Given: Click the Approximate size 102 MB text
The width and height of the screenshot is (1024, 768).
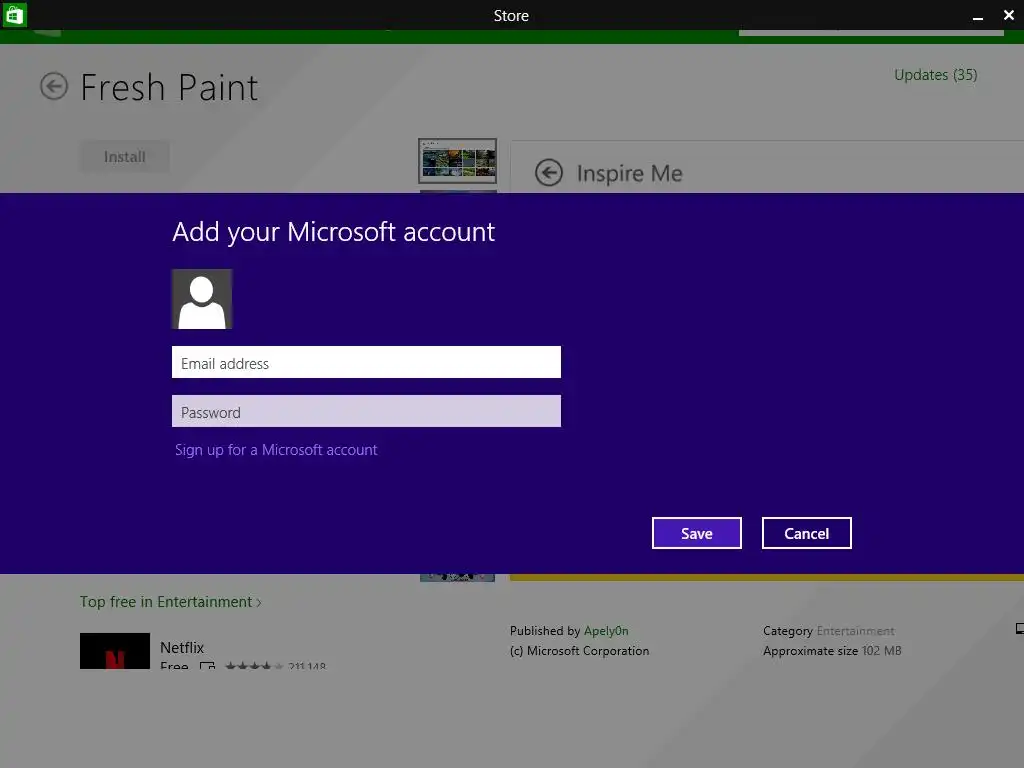Looking at the screenshot, I should pyautogui.click(x=832, y=651).
